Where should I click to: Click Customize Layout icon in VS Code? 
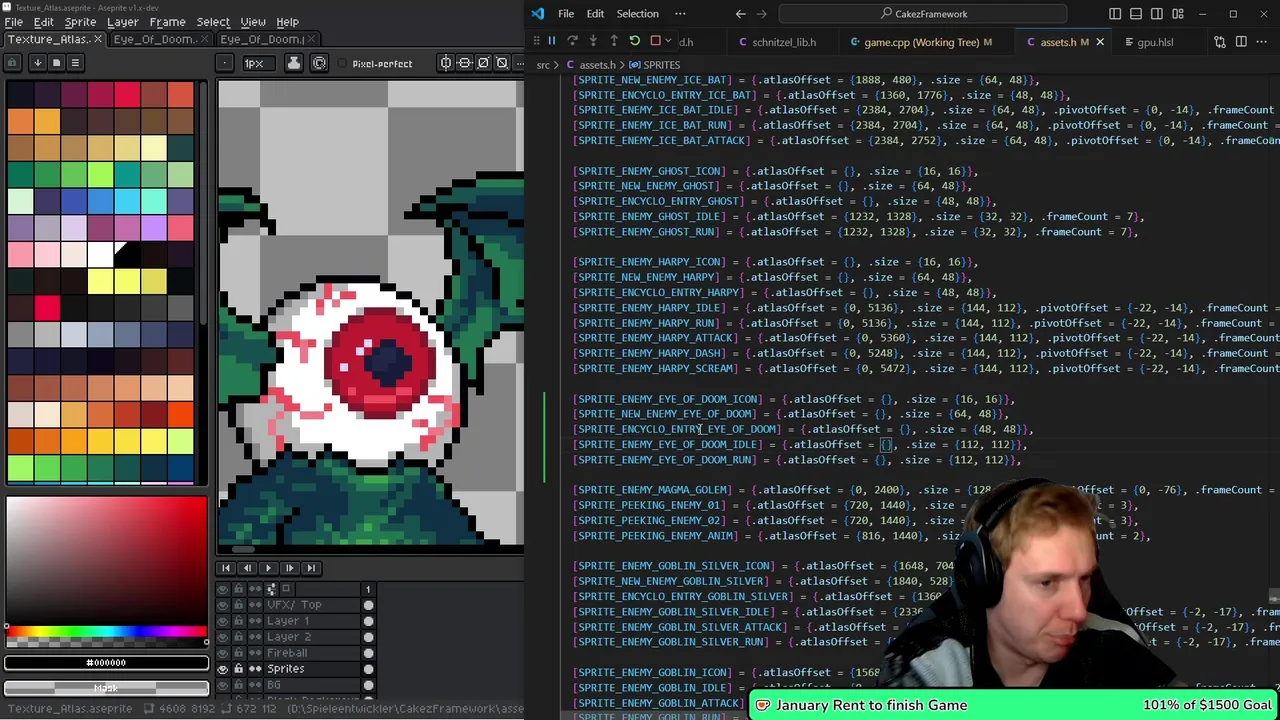click(1178, 14)
